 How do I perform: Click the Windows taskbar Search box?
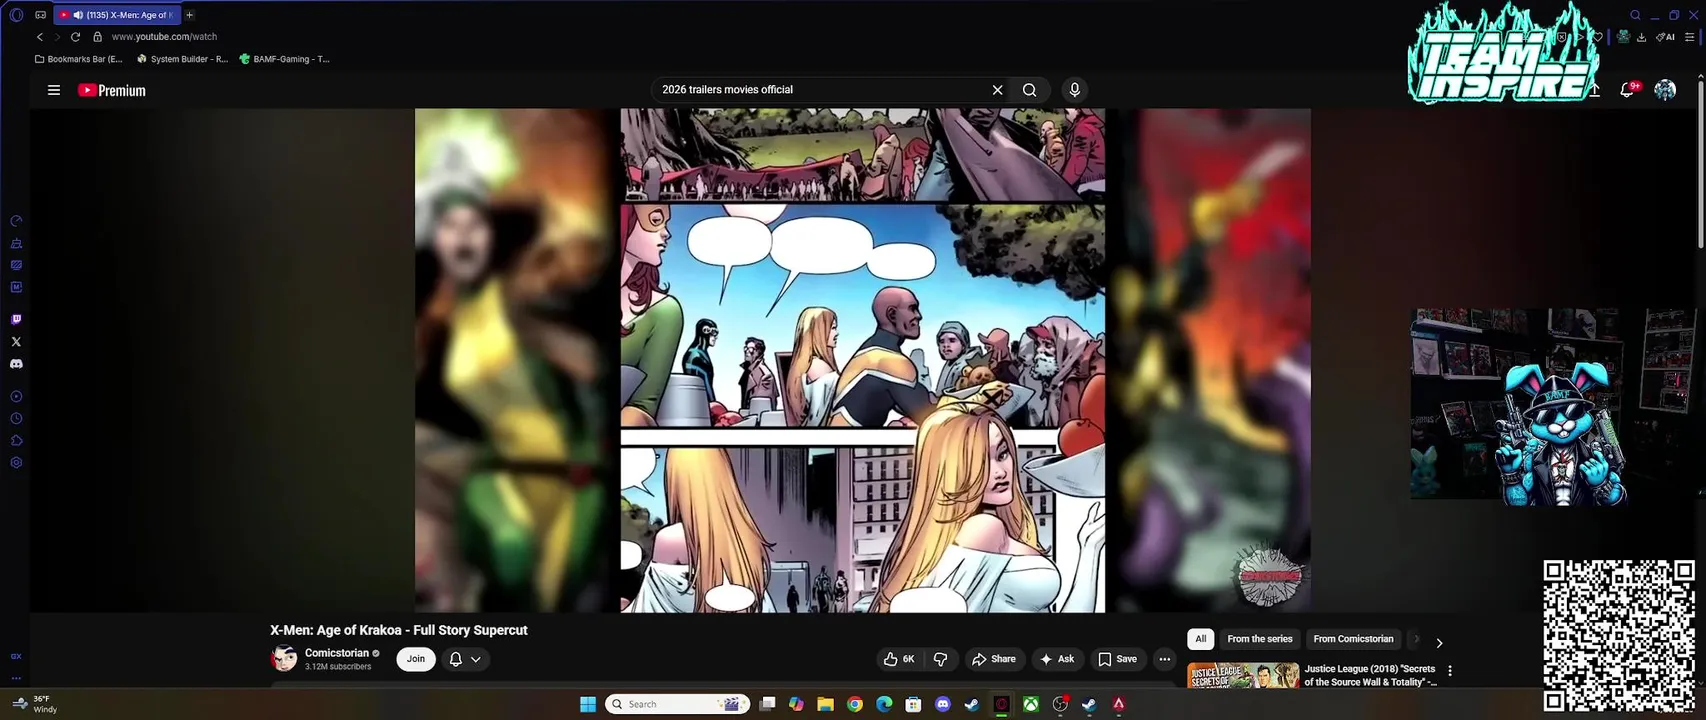click(x=679, y=704)
